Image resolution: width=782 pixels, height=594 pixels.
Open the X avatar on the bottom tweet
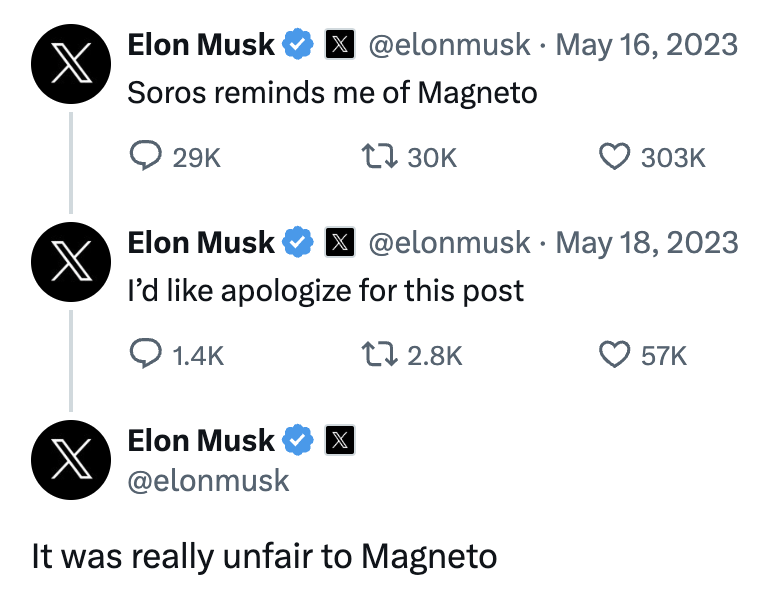tap(71, 460)
